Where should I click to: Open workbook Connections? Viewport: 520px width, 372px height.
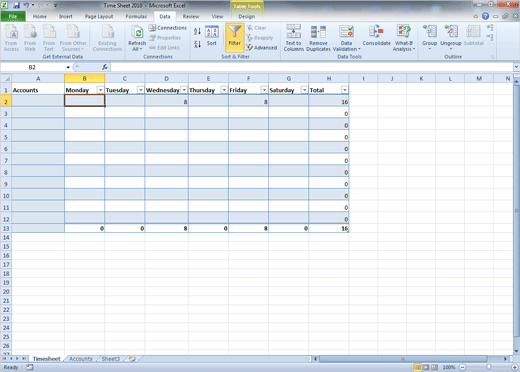point(168,28)
